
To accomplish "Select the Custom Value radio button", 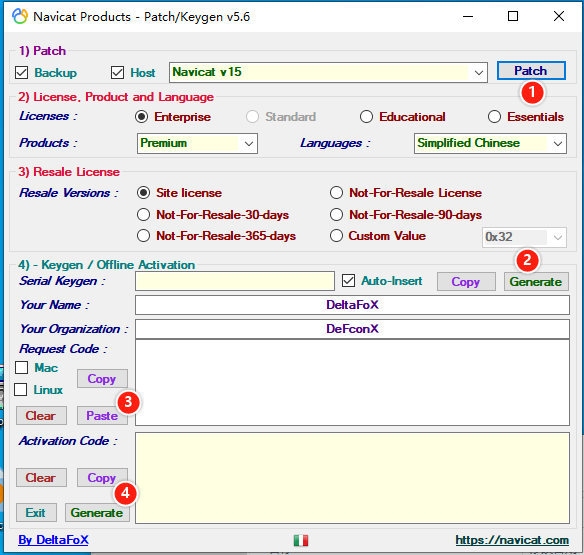I will [x=336, y=236].
